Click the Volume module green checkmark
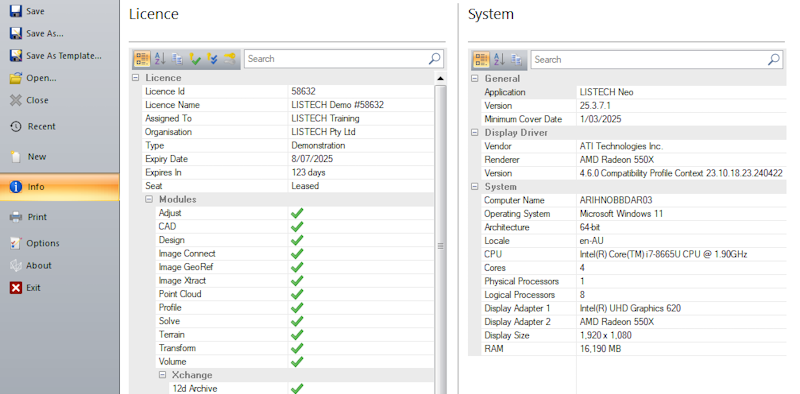 pyautogui.click(x=297, y=362)
